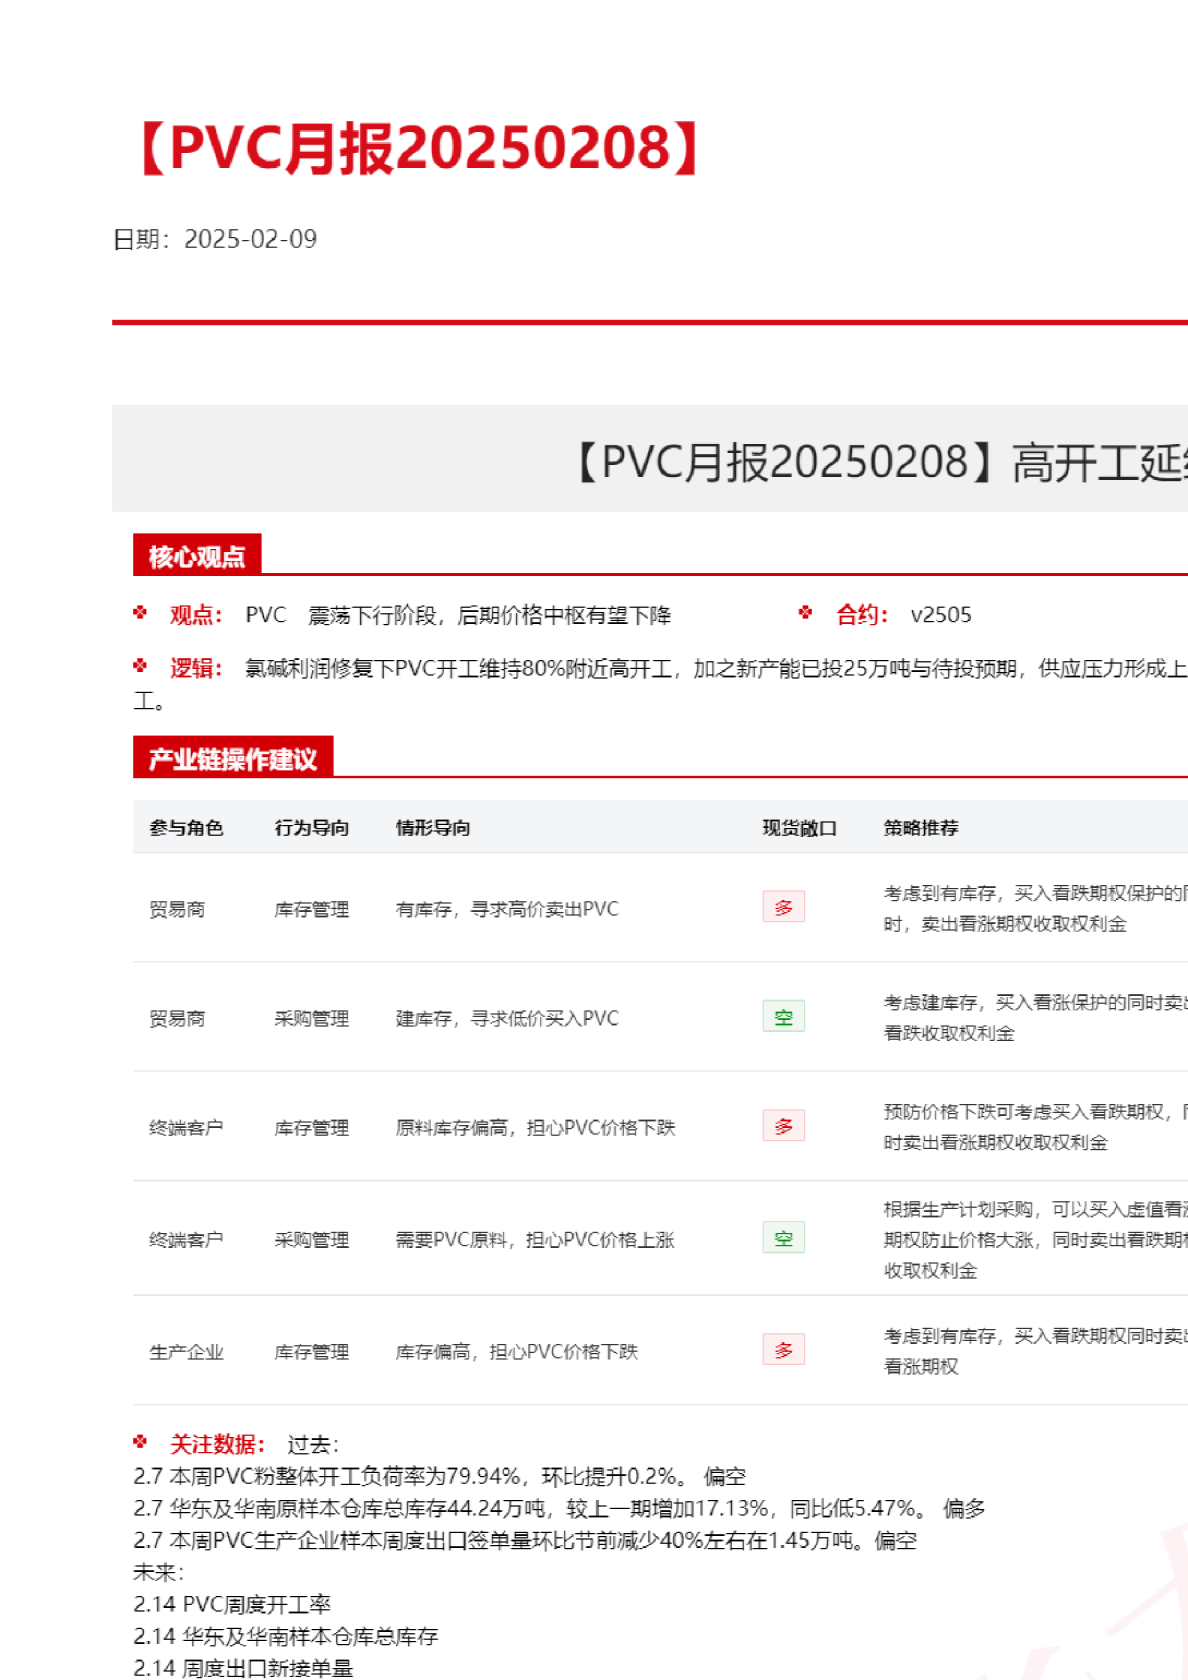
Task: Click the 策略推荐 column header
Action: [921, 828]
